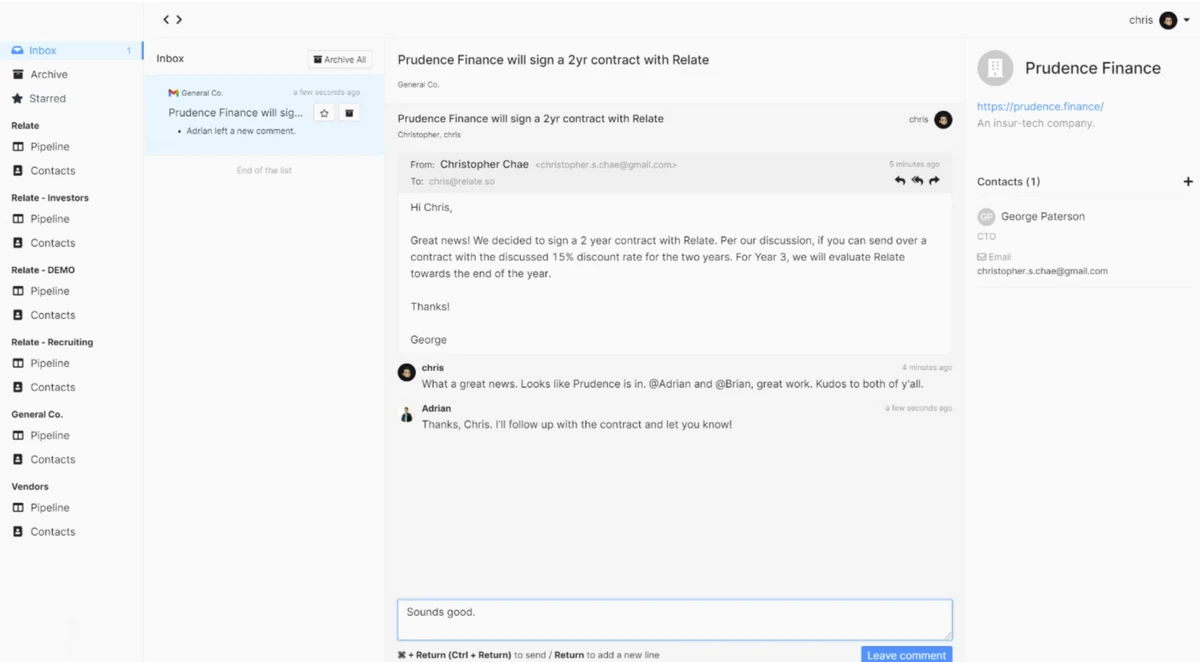This screenshot has height=662, width=1200.
Task: Click the Leave comment button
Action: coord(906,655)
